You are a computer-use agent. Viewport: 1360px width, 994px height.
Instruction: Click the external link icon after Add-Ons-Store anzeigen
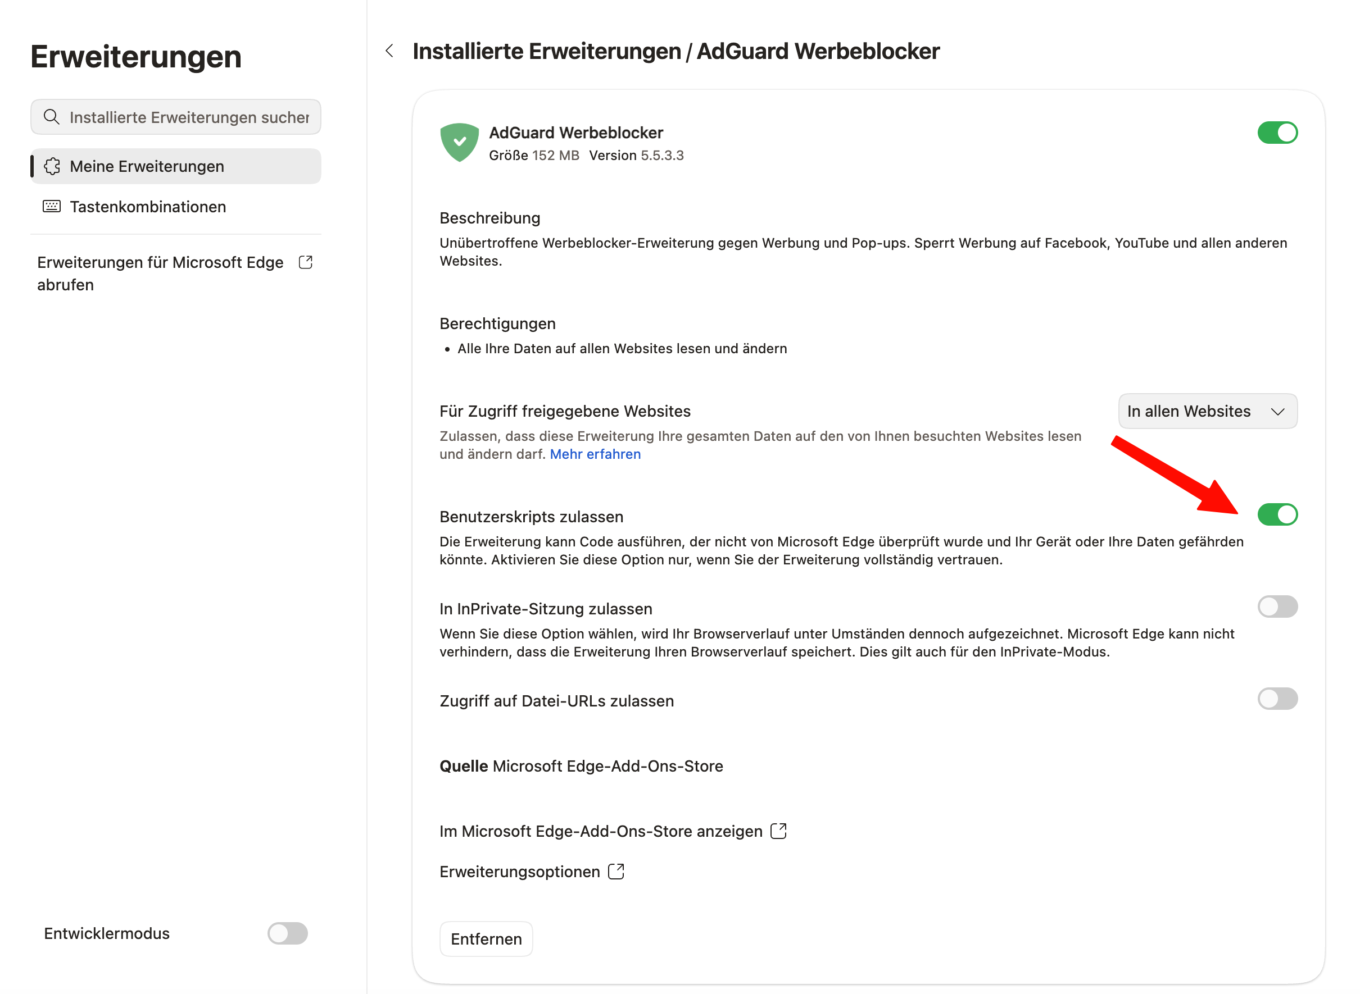coord(779,831)
